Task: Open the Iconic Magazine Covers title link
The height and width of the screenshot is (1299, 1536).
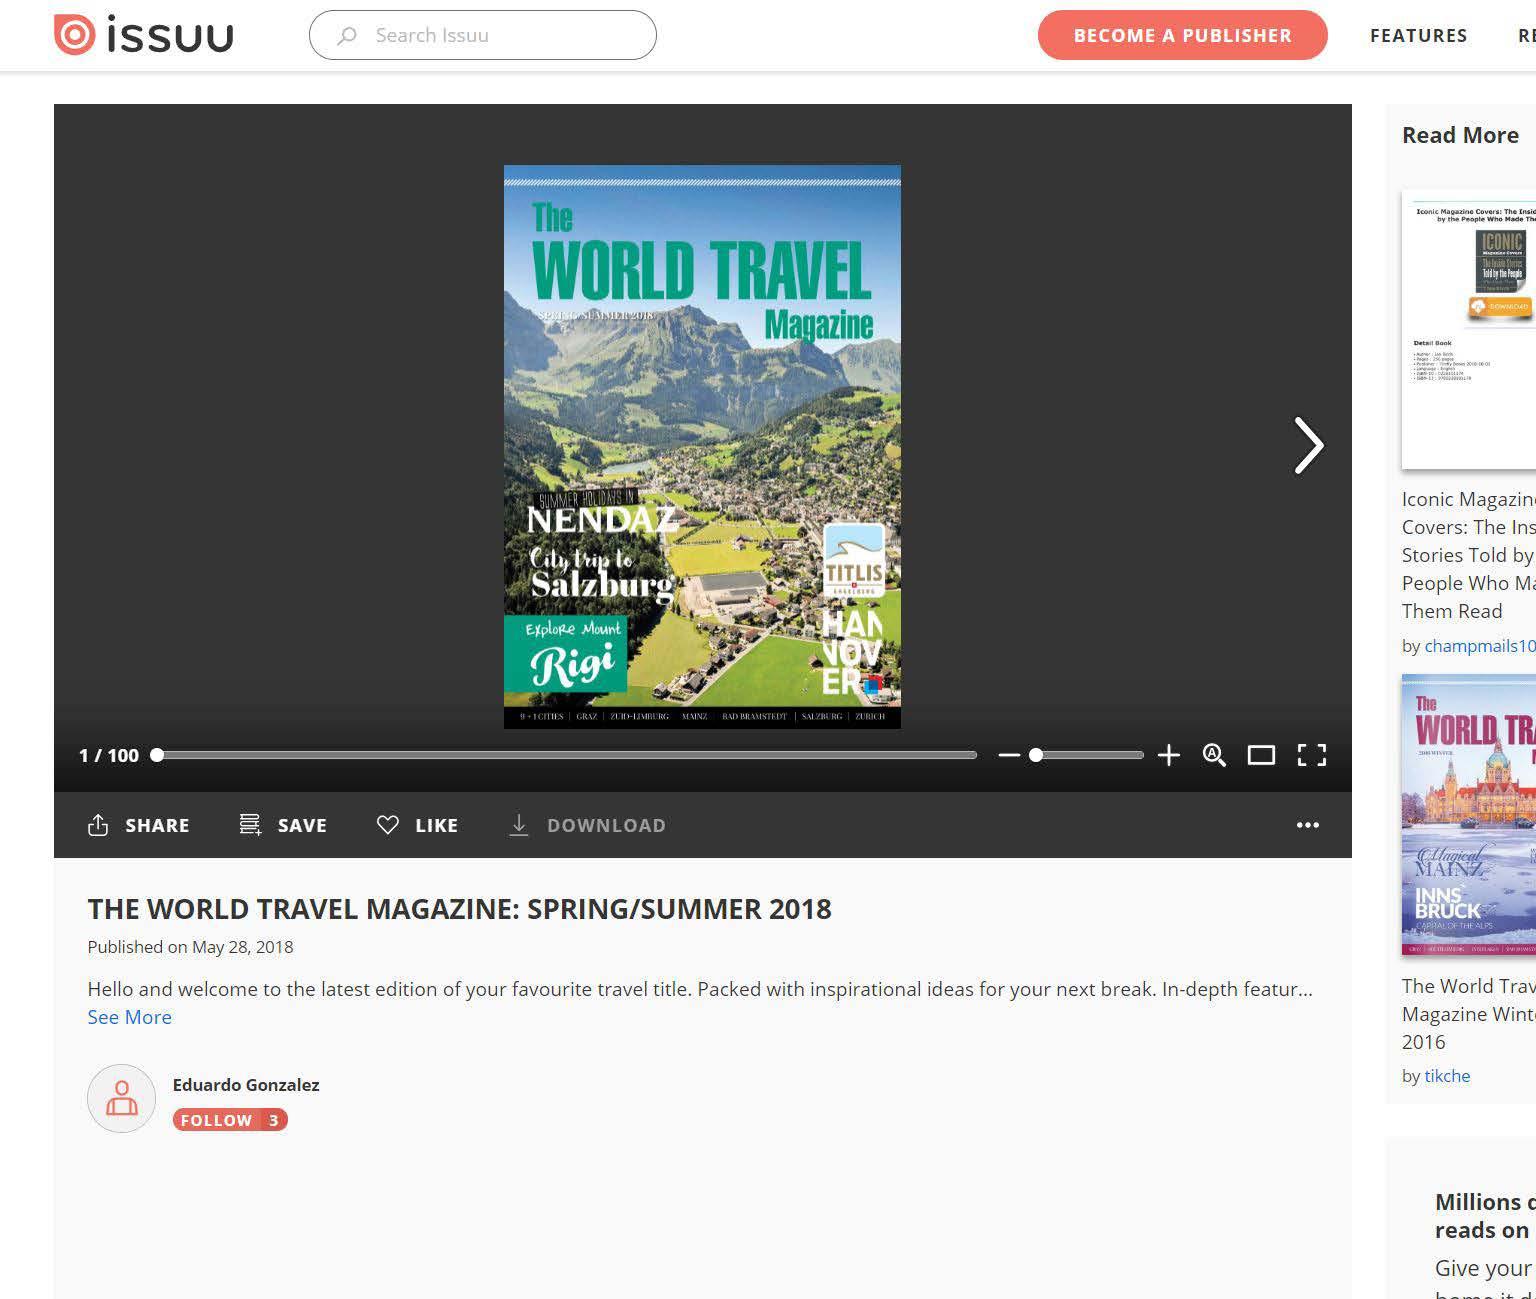Action: click(x=1469, y=555)
